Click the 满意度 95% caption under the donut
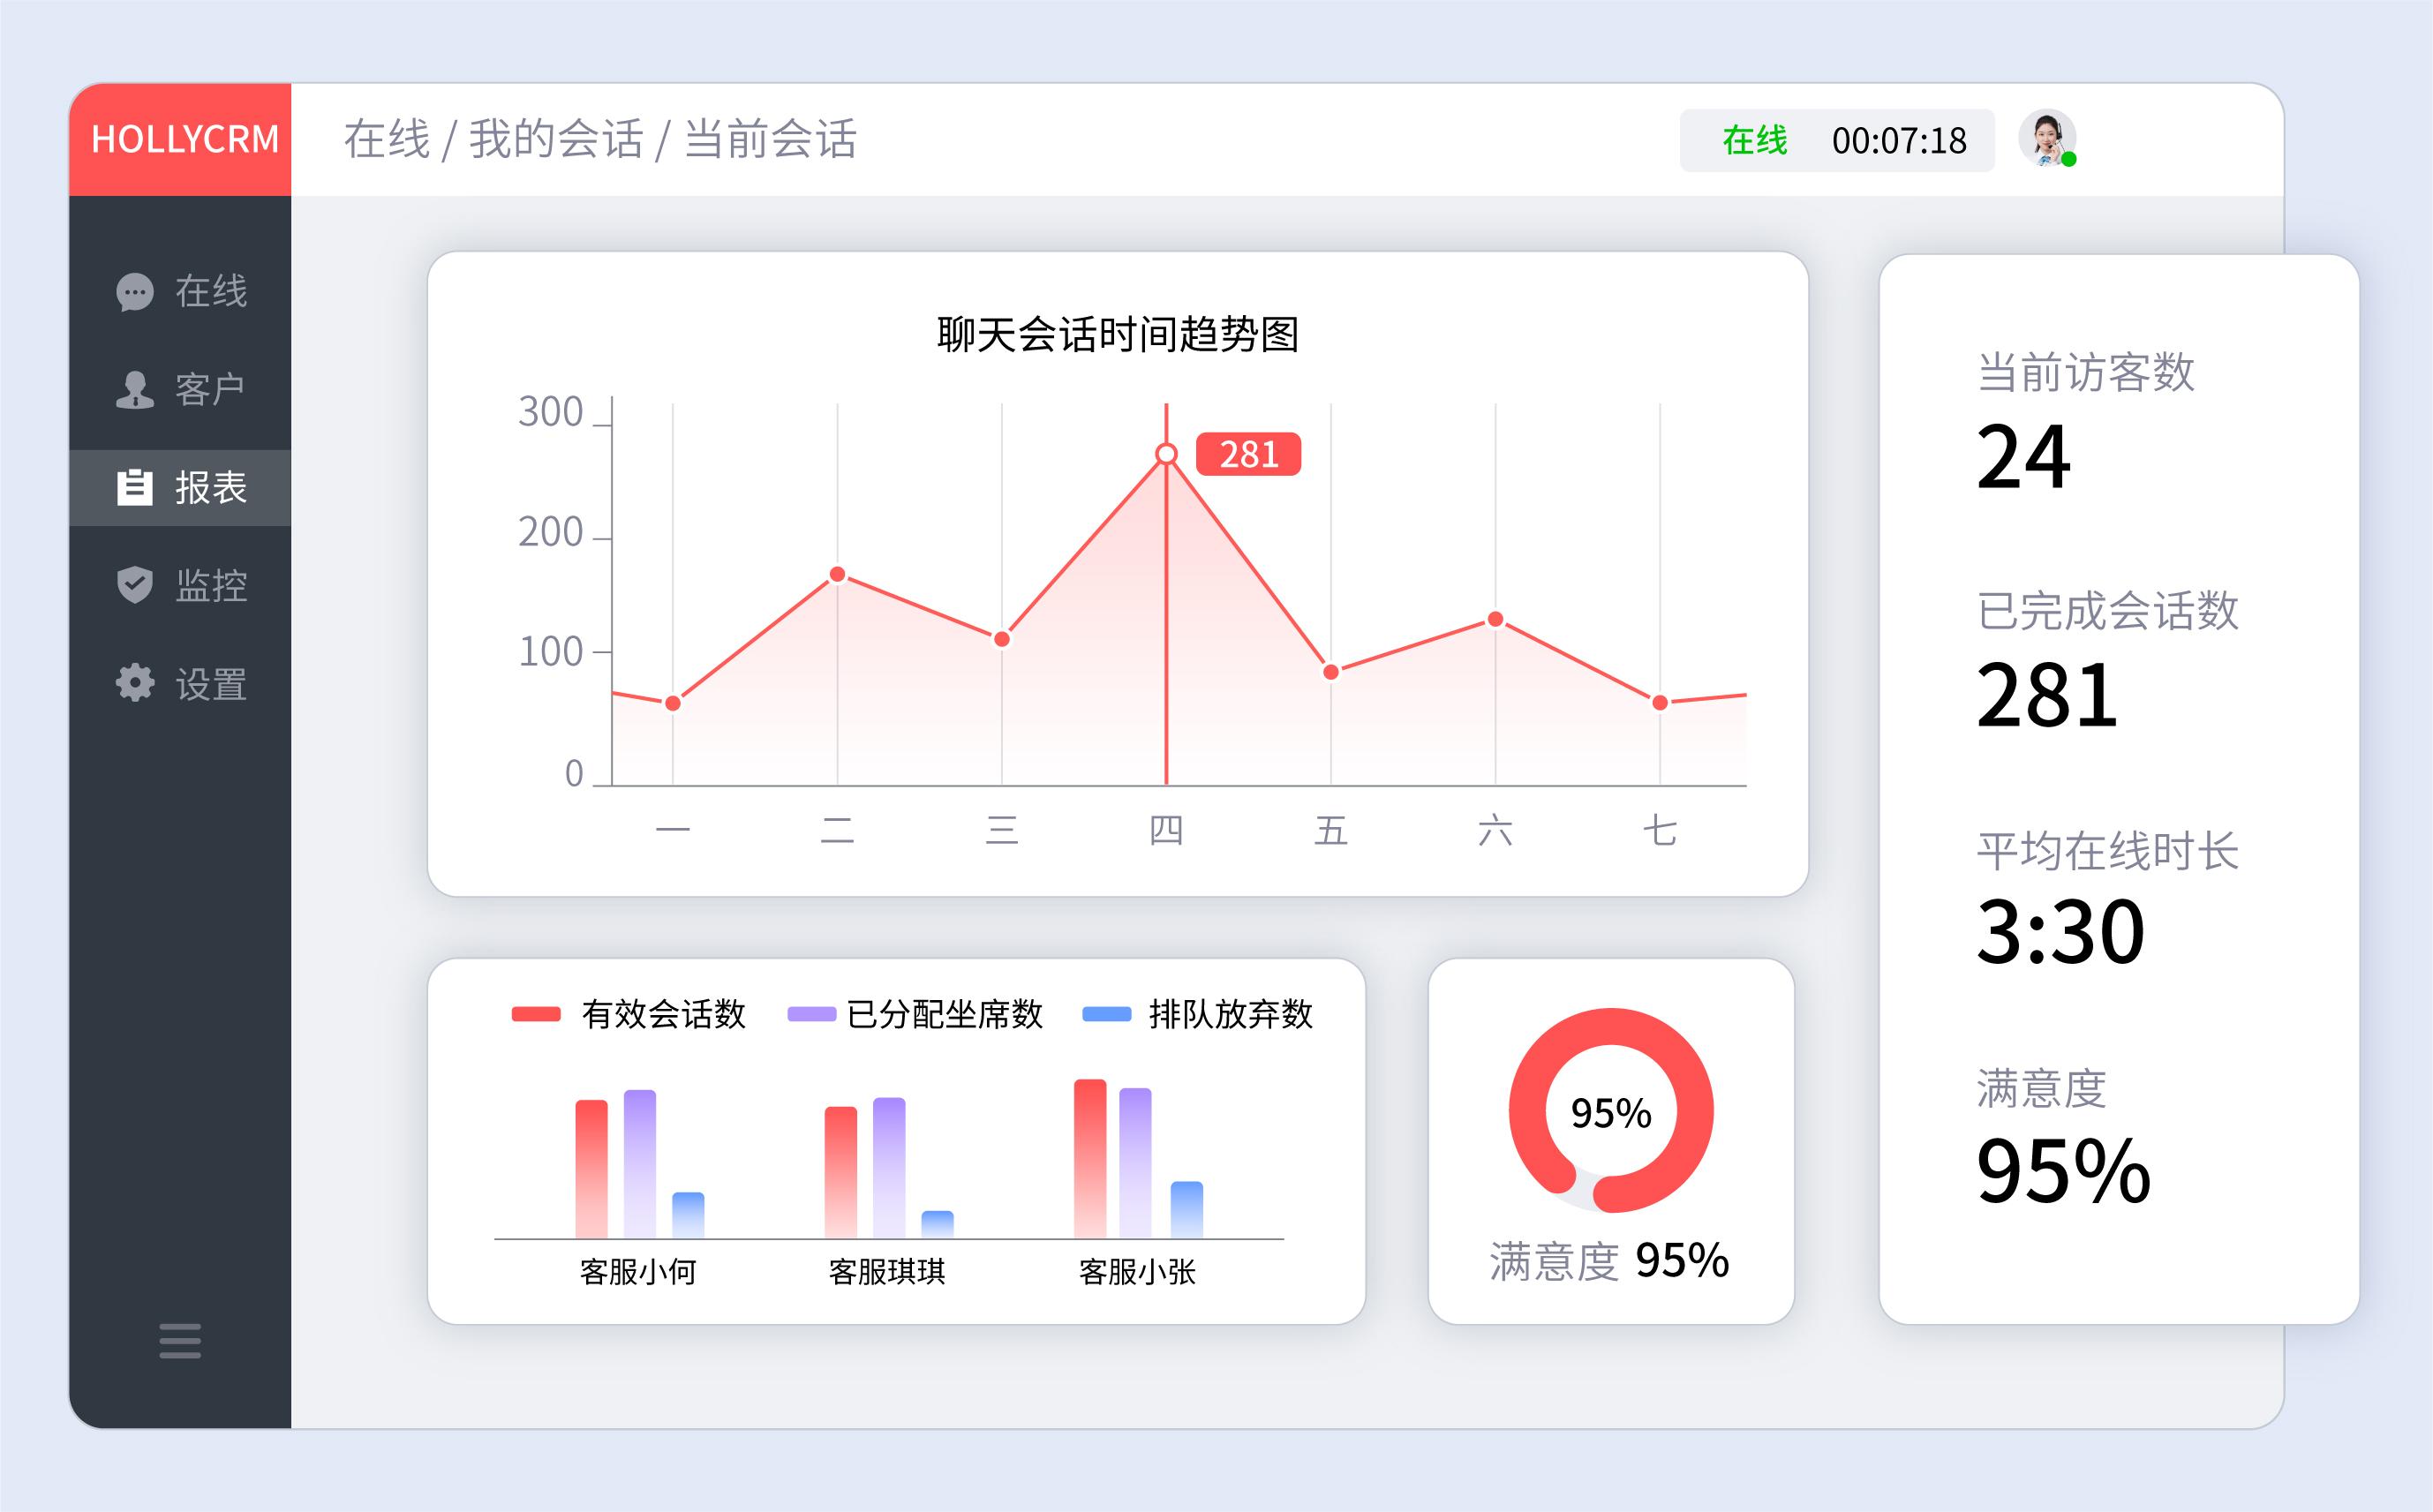This screenshot has height=1512, width=2433. (x=1609, y=1260)
